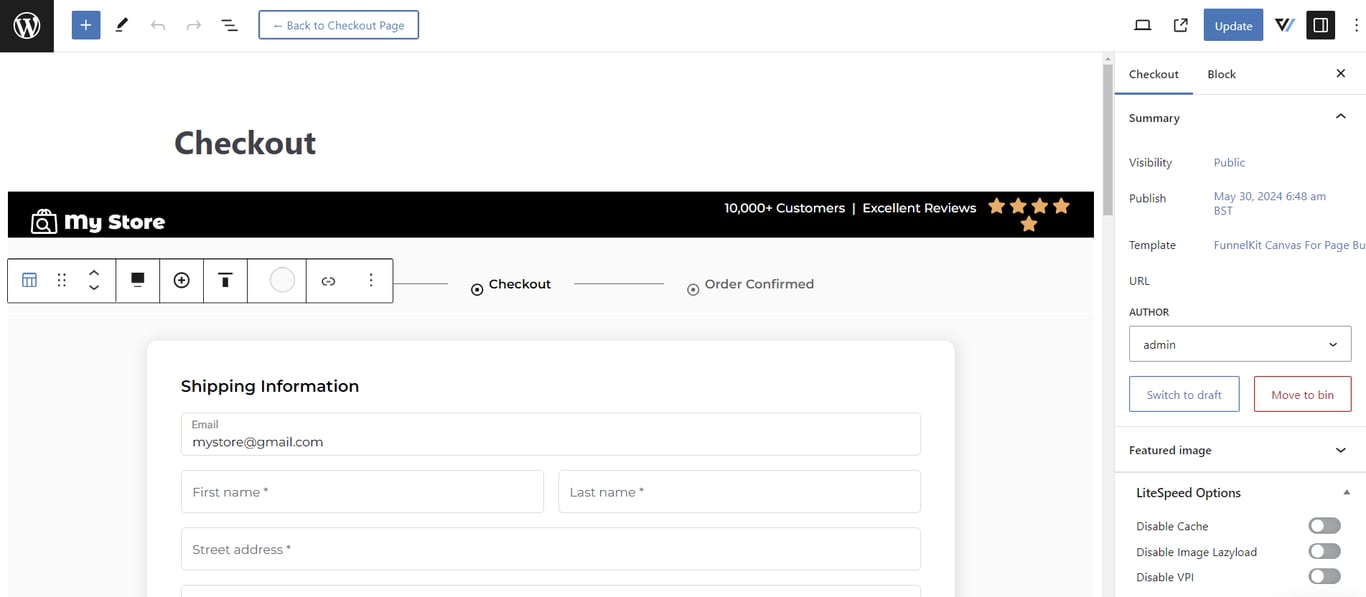Turn on Disable Image Lazyload
1366x597 pixels.
coord(1324,551)
